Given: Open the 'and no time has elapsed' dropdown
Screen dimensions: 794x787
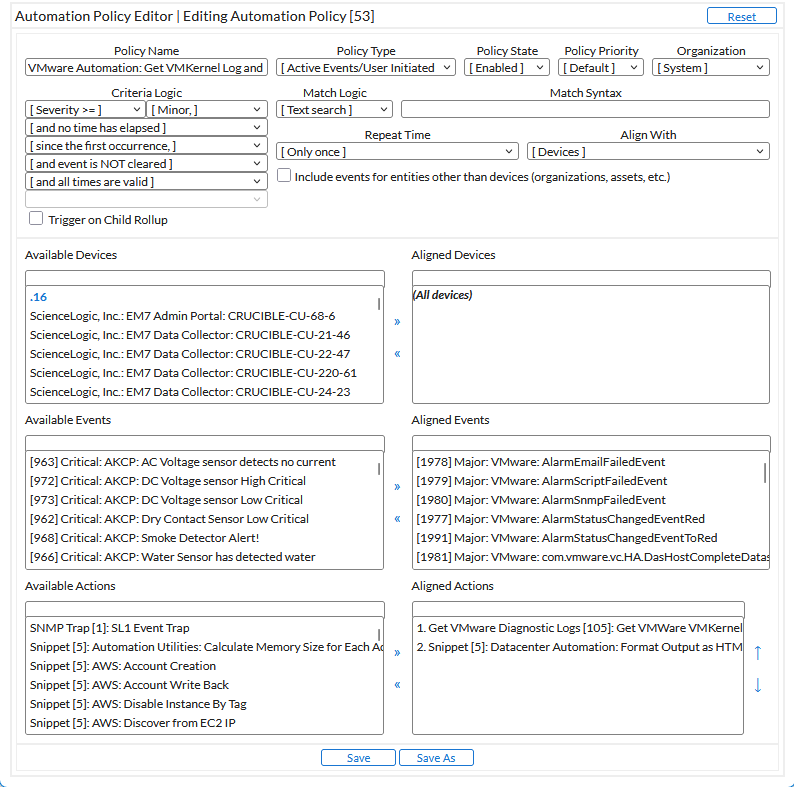Looking at the screenshot, I should [x=146, y=128].
